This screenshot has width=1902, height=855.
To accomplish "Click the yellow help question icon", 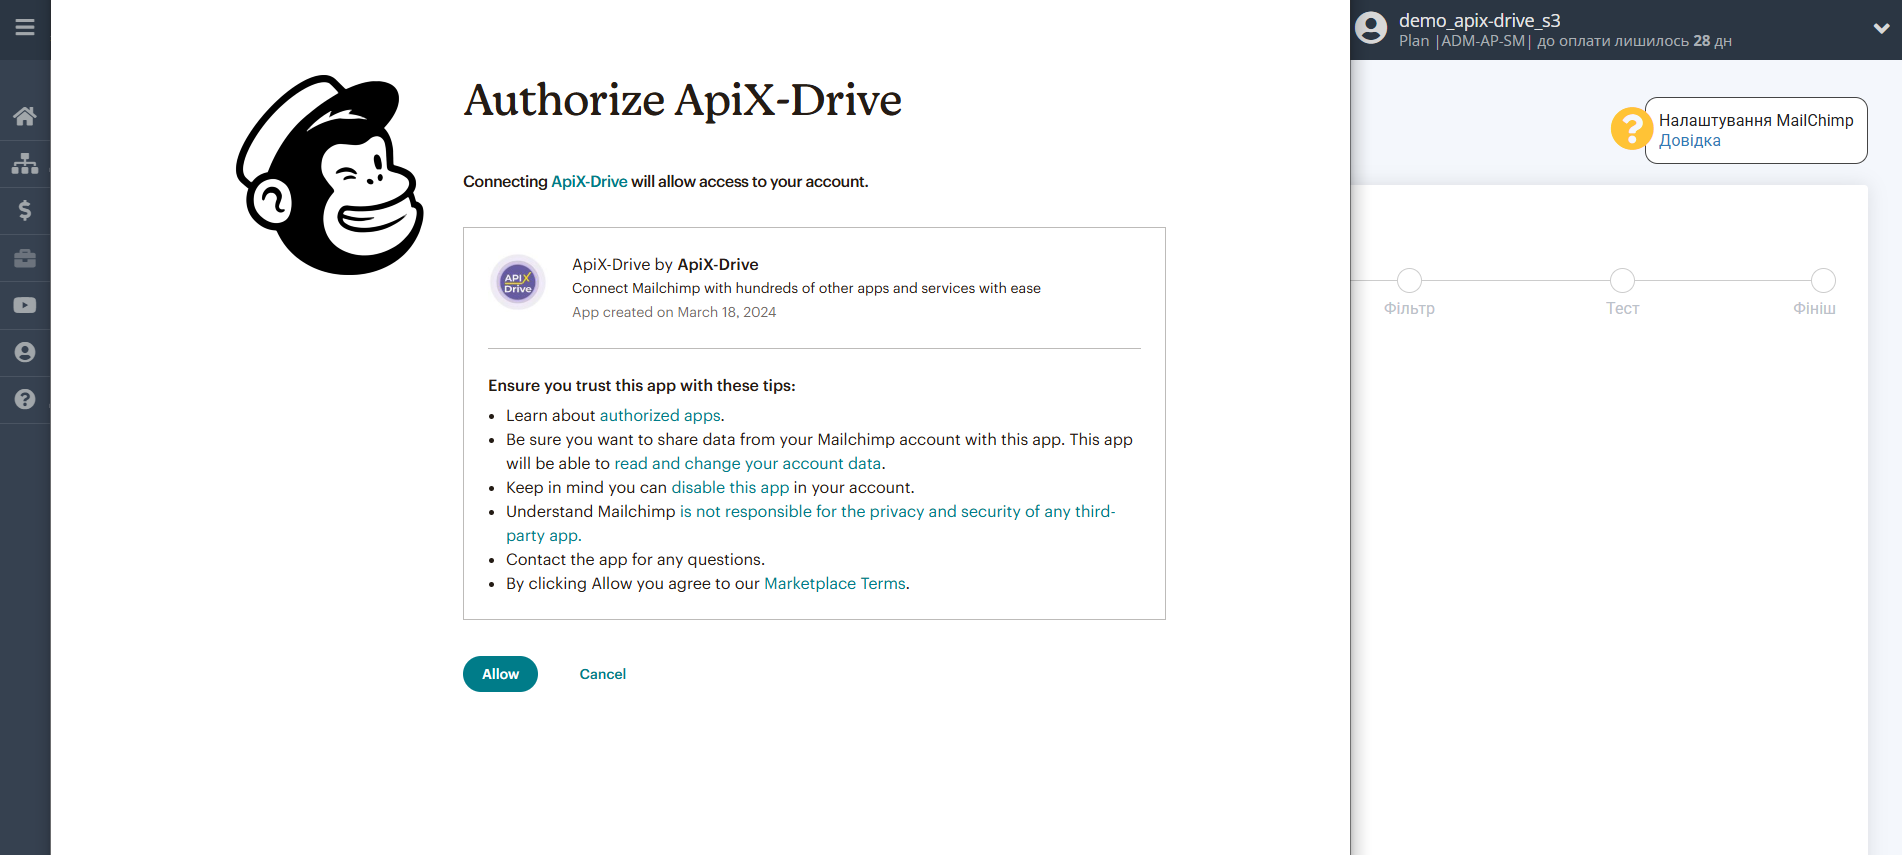I will pos(1631,129).
